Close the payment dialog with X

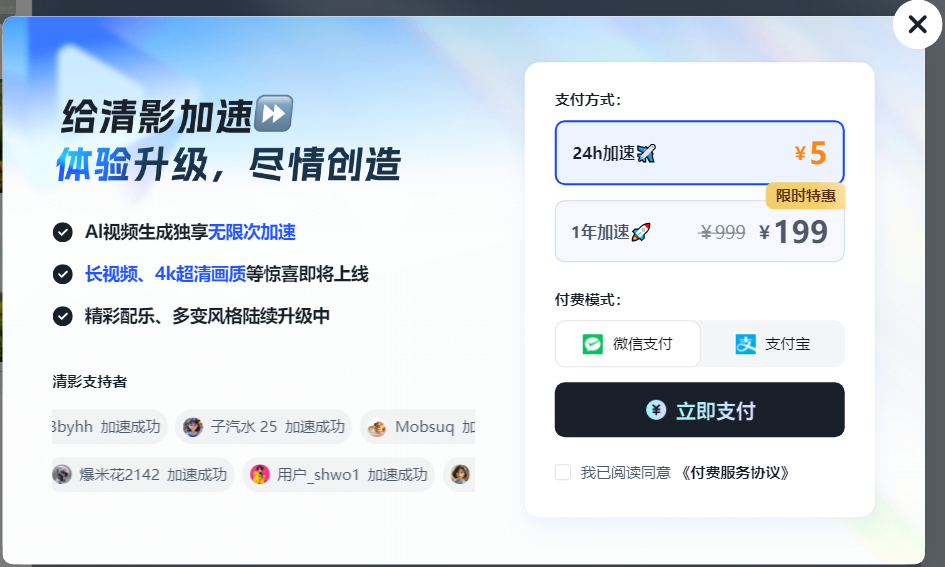(x=917, y=25)
